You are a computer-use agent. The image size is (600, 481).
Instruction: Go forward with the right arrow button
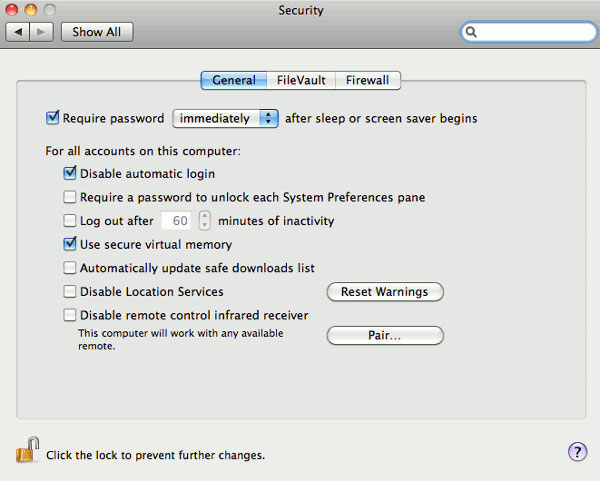pos(43,32)
